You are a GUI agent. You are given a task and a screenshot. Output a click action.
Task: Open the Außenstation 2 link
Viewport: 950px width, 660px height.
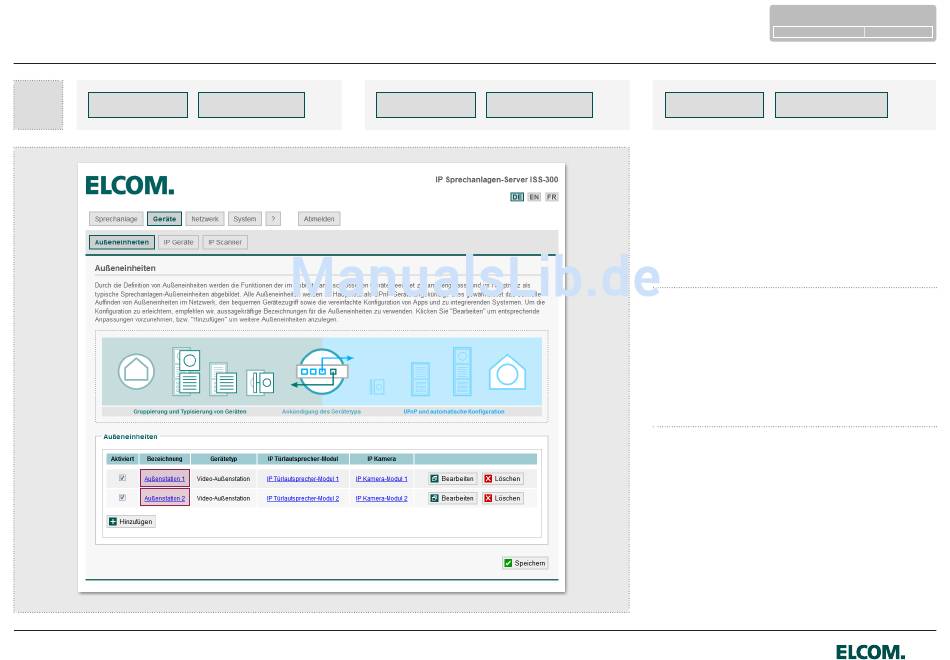tap(165, 498)
